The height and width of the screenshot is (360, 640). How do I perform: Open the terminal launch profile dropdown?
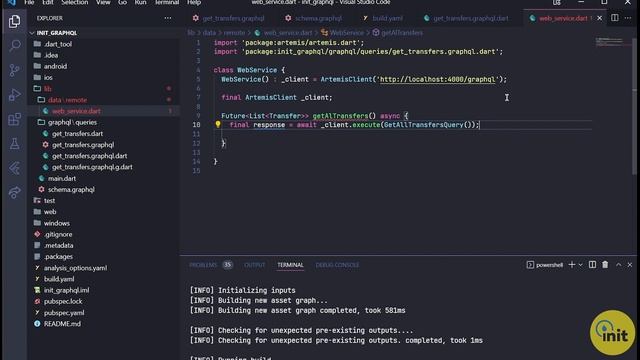point(580,265)
